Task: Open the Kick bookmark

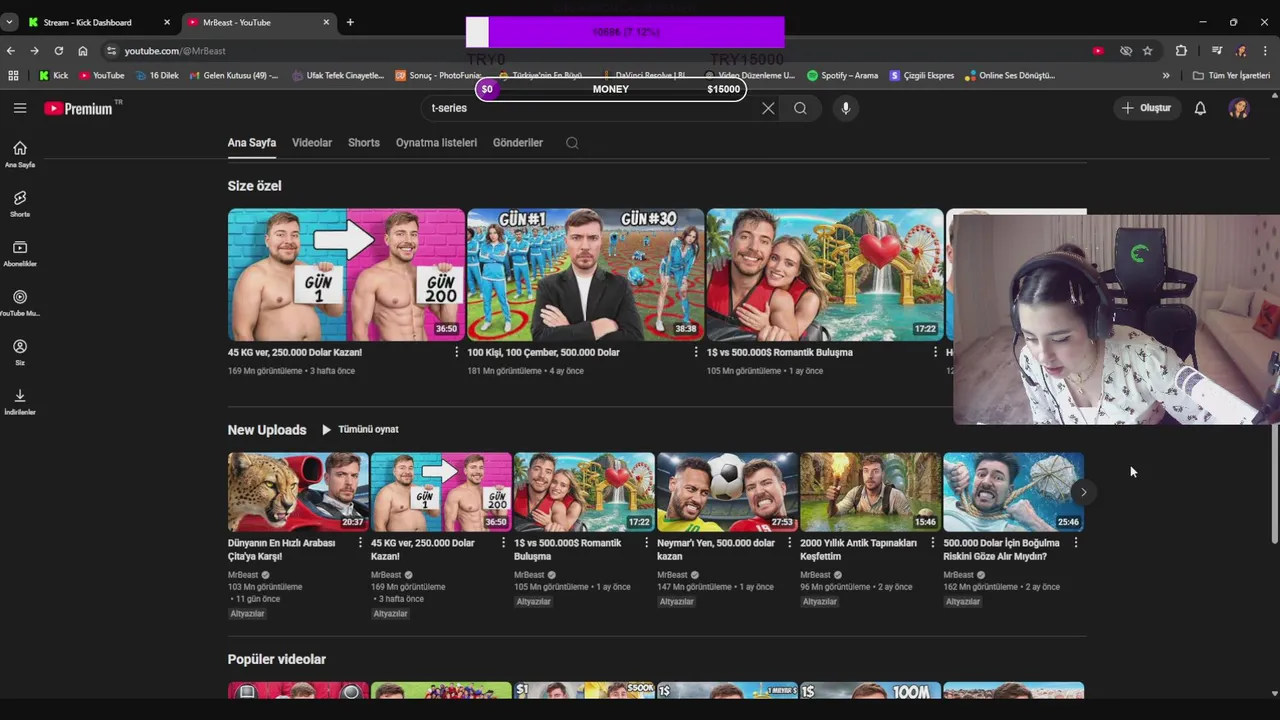Action: (x=54, y=75)
